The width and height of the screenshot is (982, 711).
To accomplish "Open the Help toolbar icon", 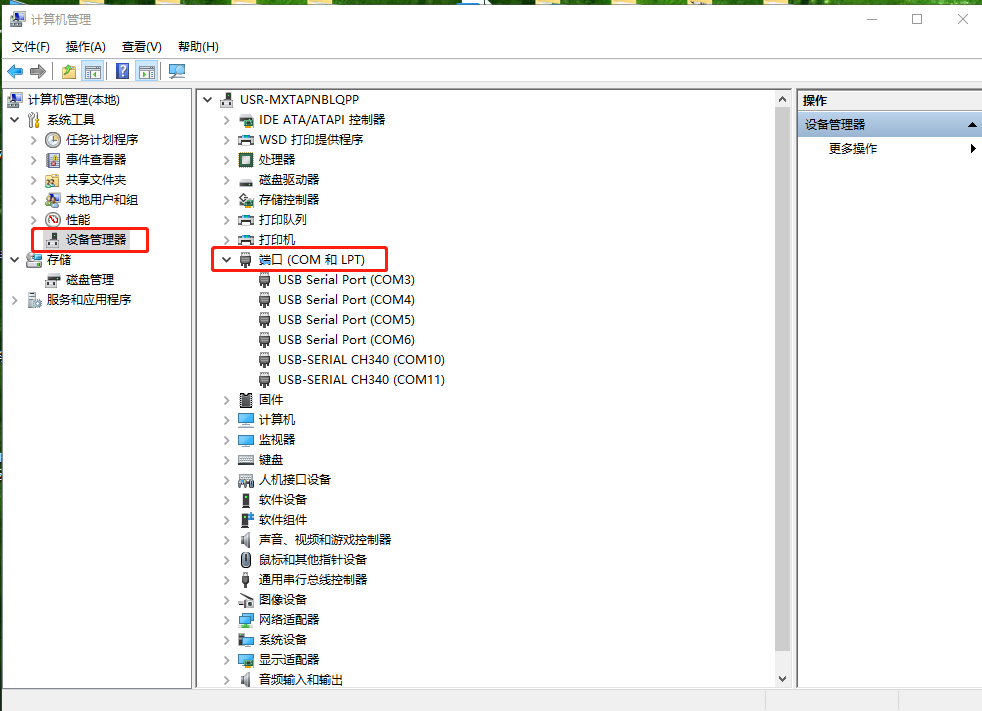I will 123,71.
